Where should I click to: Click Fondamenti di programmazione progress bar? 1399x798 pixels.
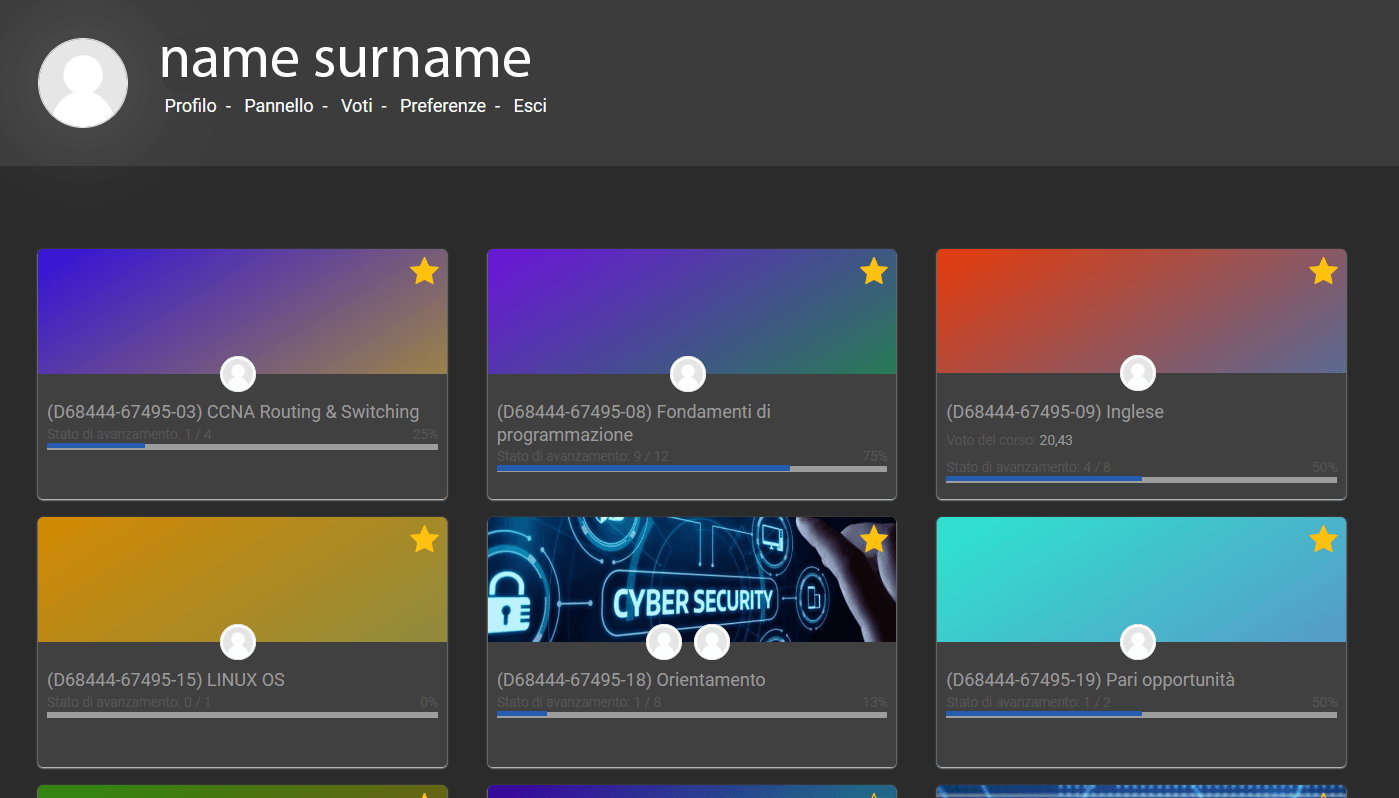[x=692, y=468]
